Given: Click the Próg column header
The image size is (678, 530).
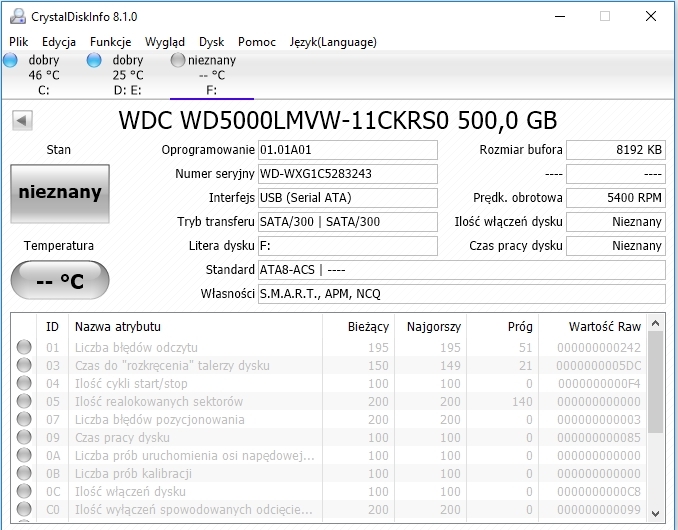Looking at the screenshot, I should tap(502, 326).
